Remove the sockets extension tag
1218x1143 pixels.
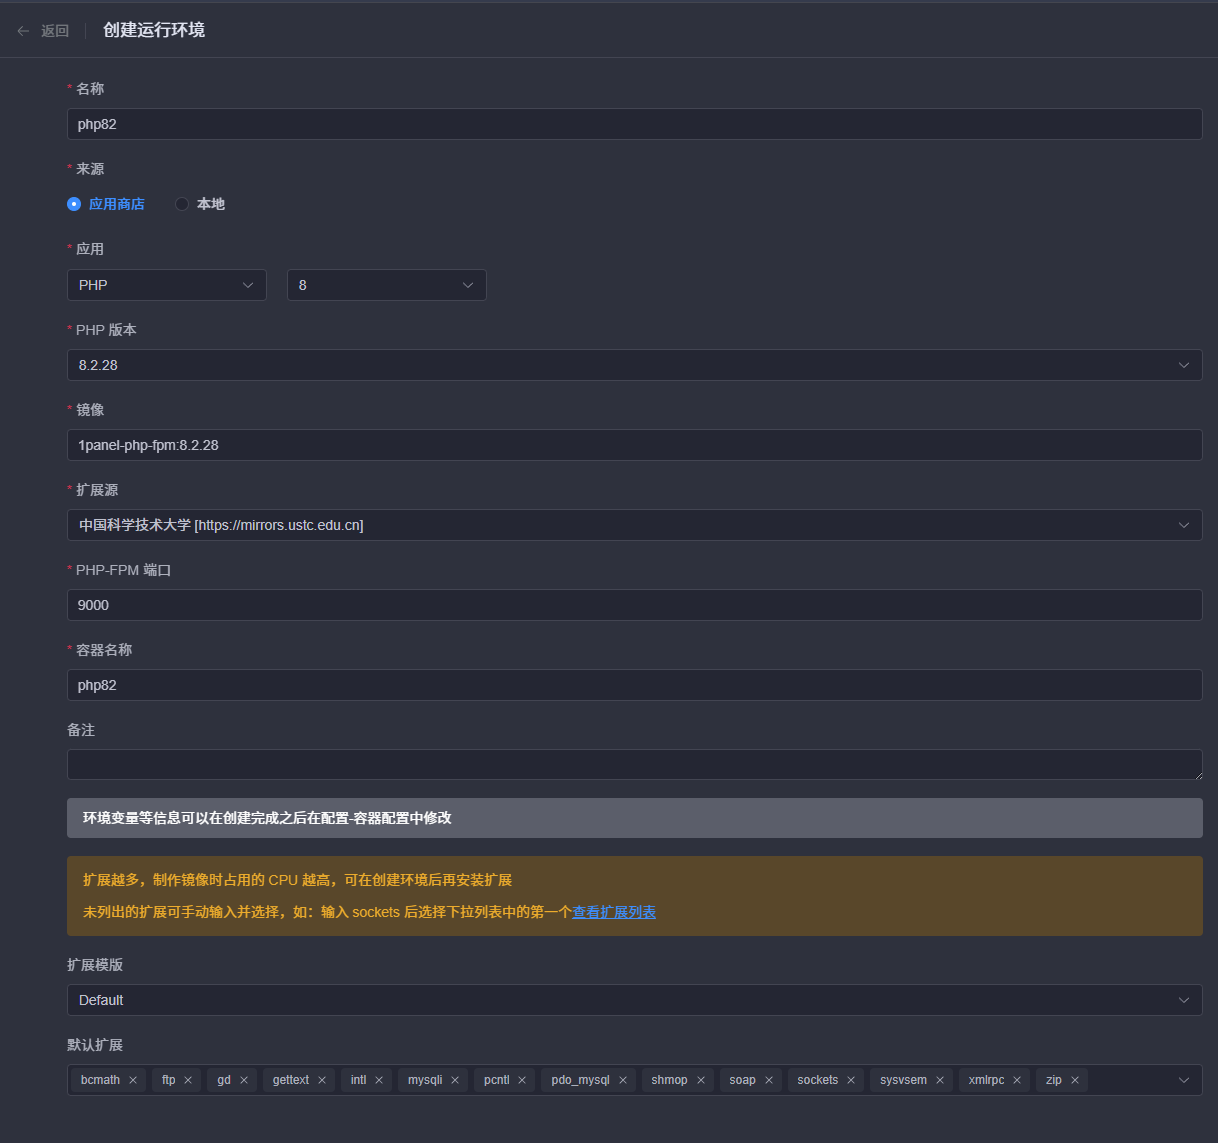tap(851, 1080)
